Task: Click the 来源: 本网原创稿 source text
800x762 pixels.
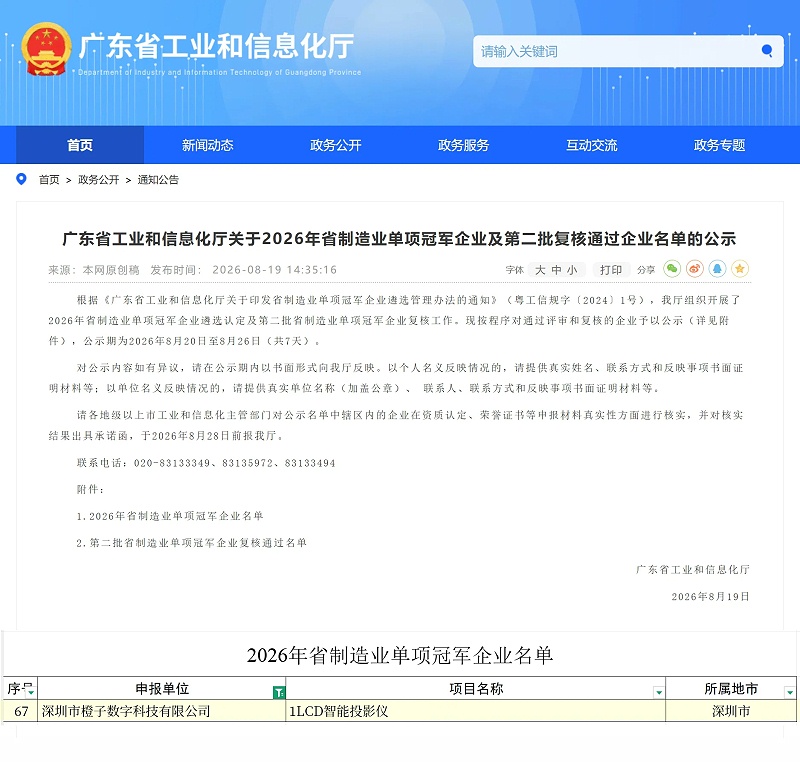Action: pos(94,270)
